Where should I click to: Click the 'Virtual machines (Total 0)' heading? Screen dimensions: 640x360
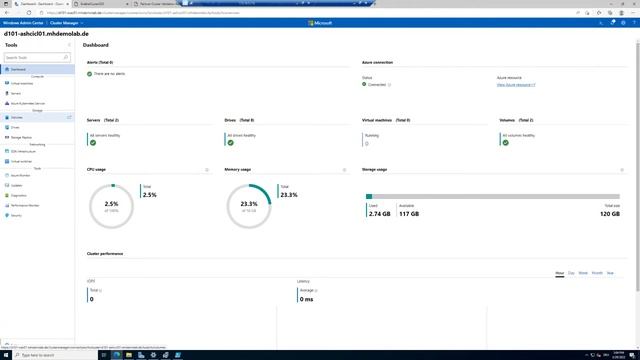pyautogui.click(x=386, y=120)
